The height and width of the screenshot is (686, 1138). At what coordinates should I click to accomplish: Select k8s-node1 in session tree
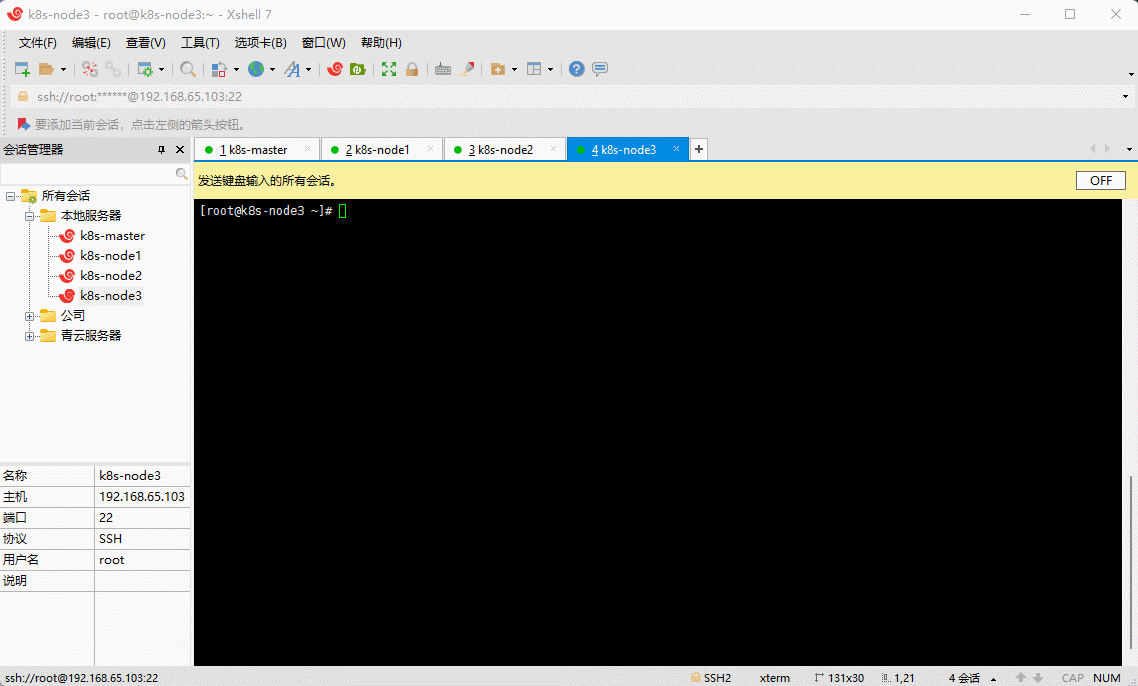(x=110, y=256)
